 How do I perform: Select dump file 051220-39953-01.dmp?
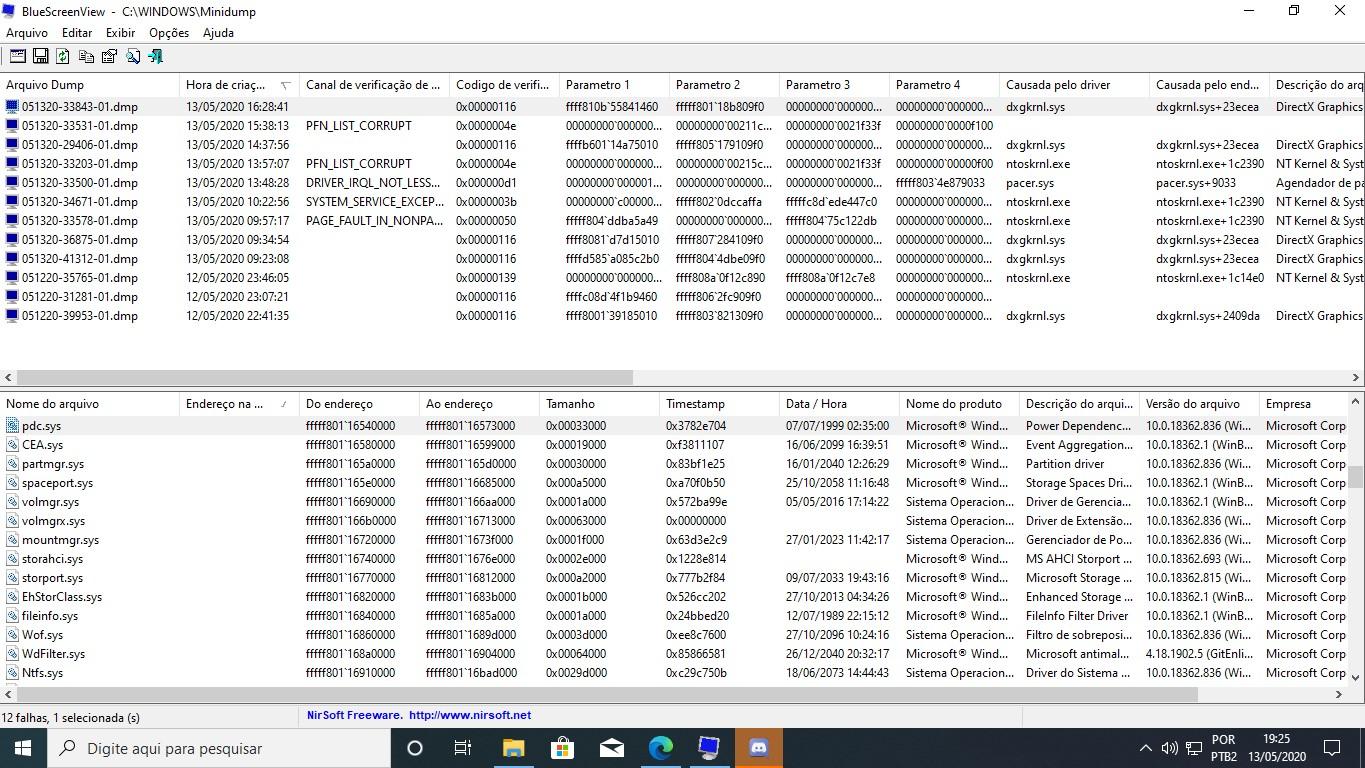pyautogui.click(x=80, y=316)
